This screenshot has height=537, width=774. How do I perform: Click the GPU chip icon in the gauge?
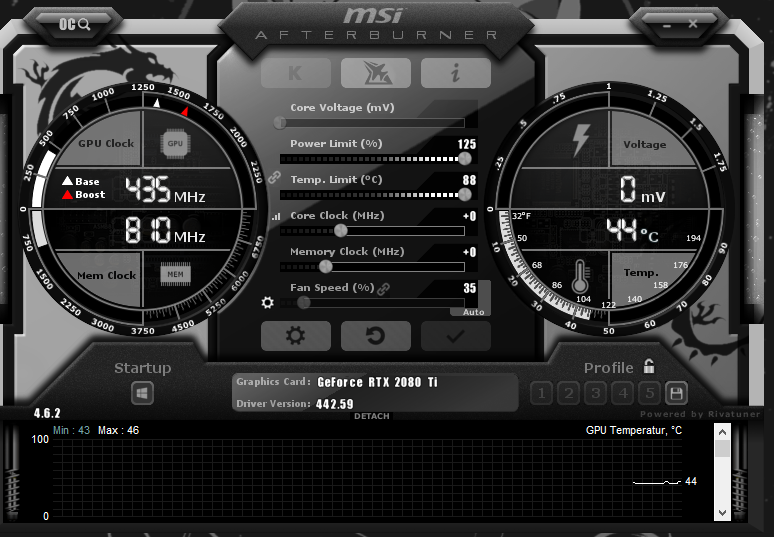click(x=175, y=144)
